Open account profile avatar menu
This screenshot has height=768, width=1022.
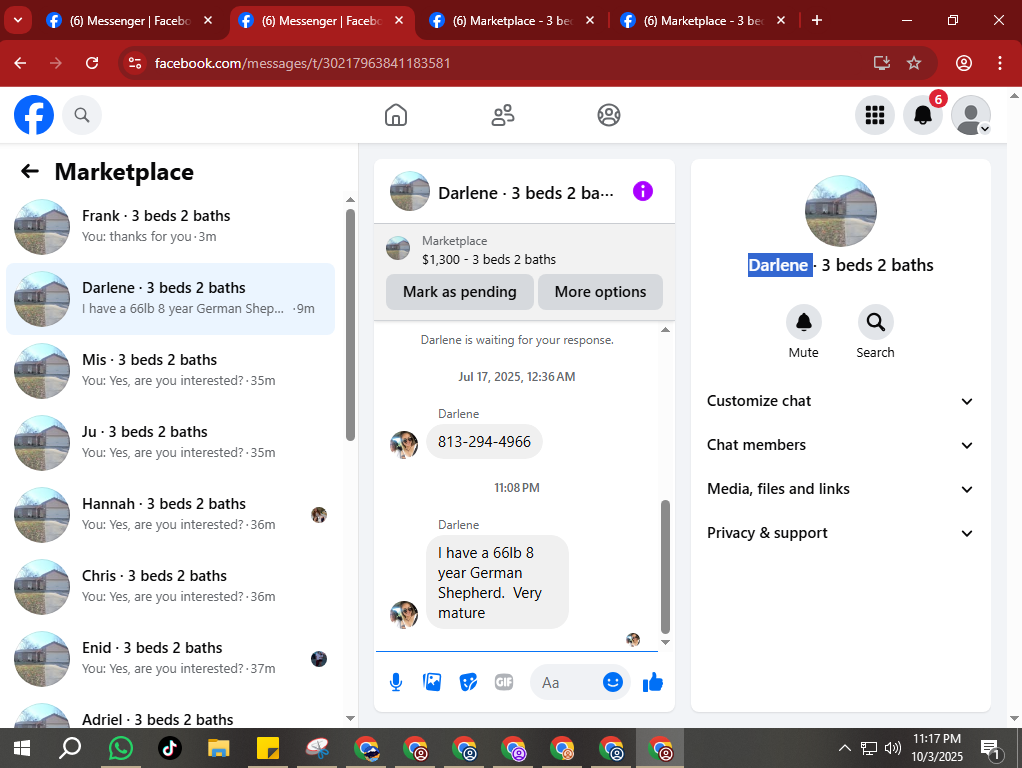(x=971, y=115)
